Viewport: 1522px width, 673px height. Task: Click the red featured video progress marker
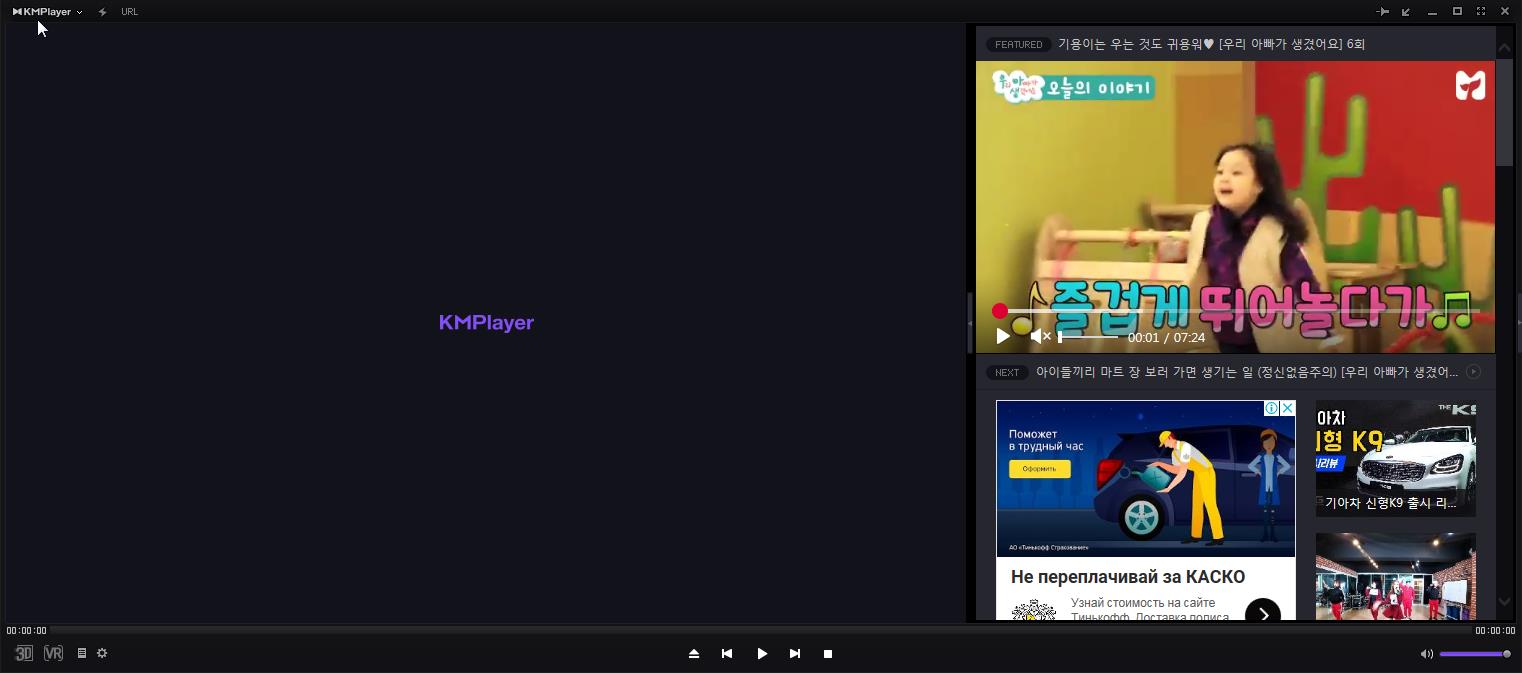coord(999,311)
